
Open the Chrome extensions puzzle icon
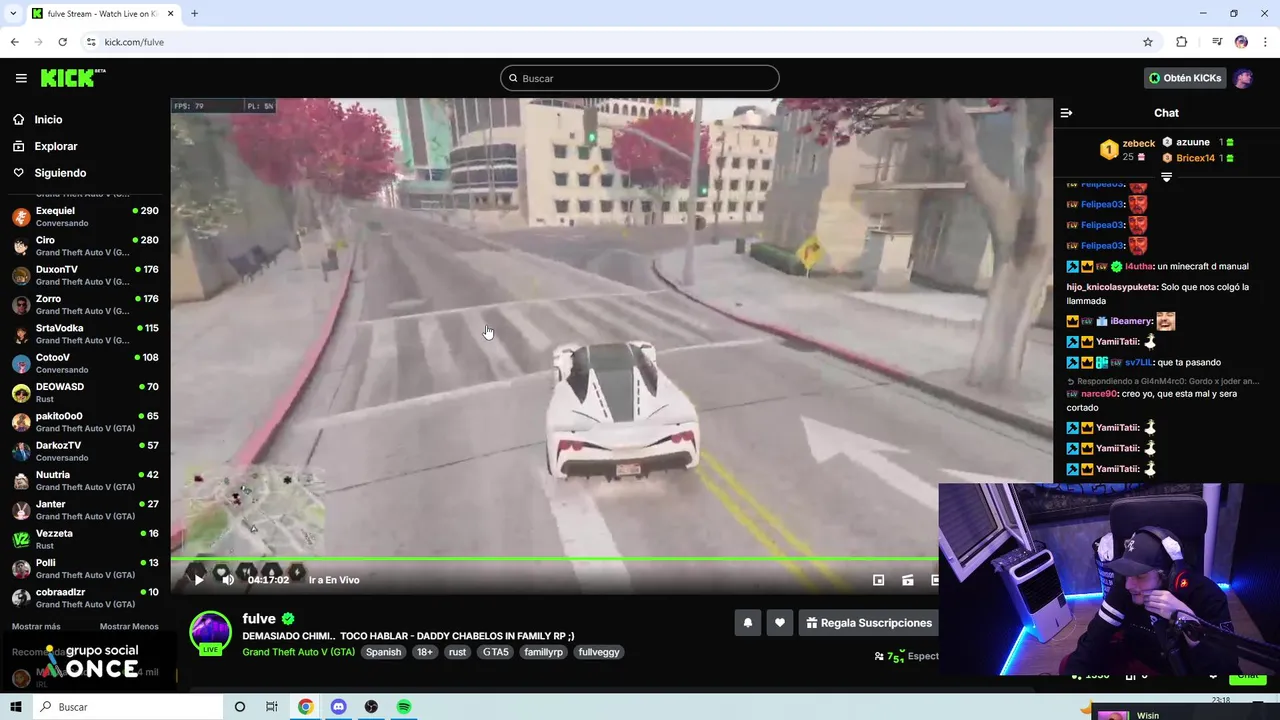pos(1182,42)
